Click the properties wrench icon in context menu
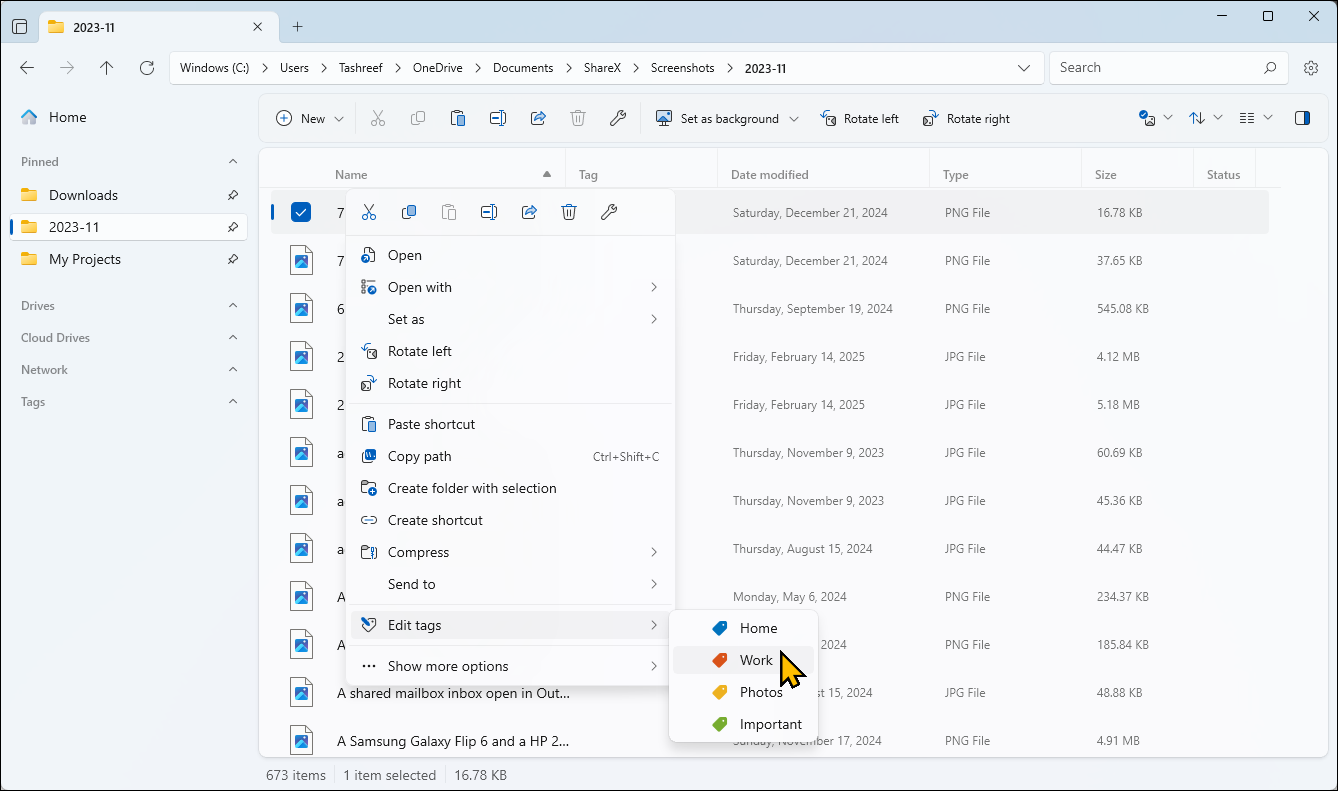 [609, 212]
